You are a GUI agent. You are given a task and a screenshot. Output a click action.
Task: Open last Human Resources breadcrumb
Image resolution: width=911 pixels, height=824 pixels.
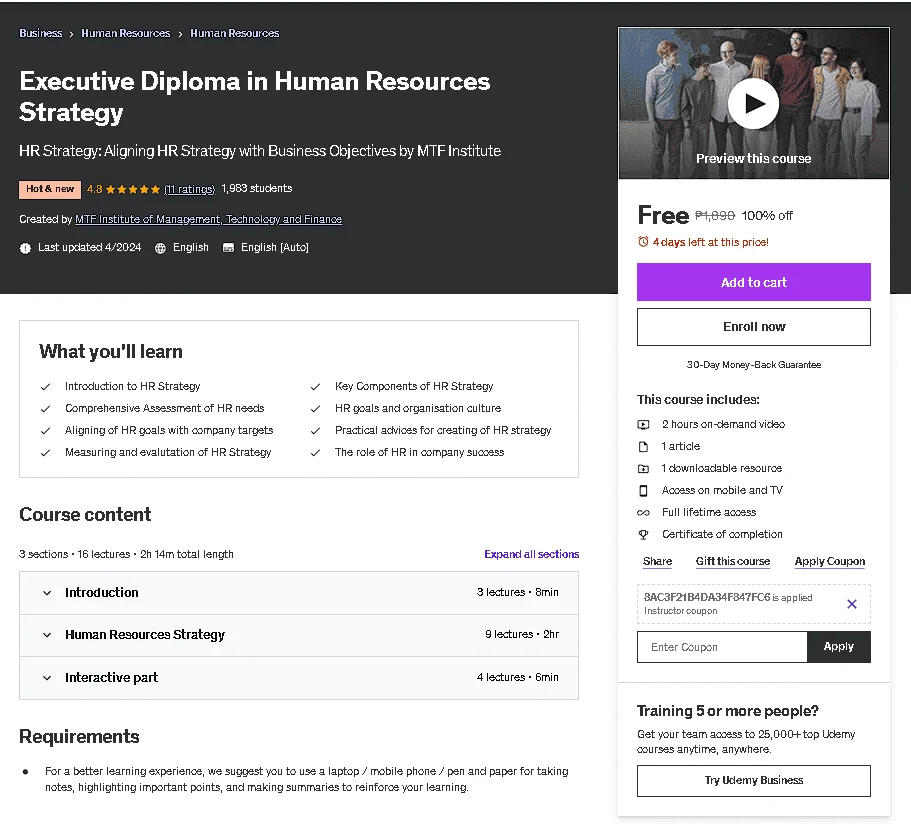[235, 33]
